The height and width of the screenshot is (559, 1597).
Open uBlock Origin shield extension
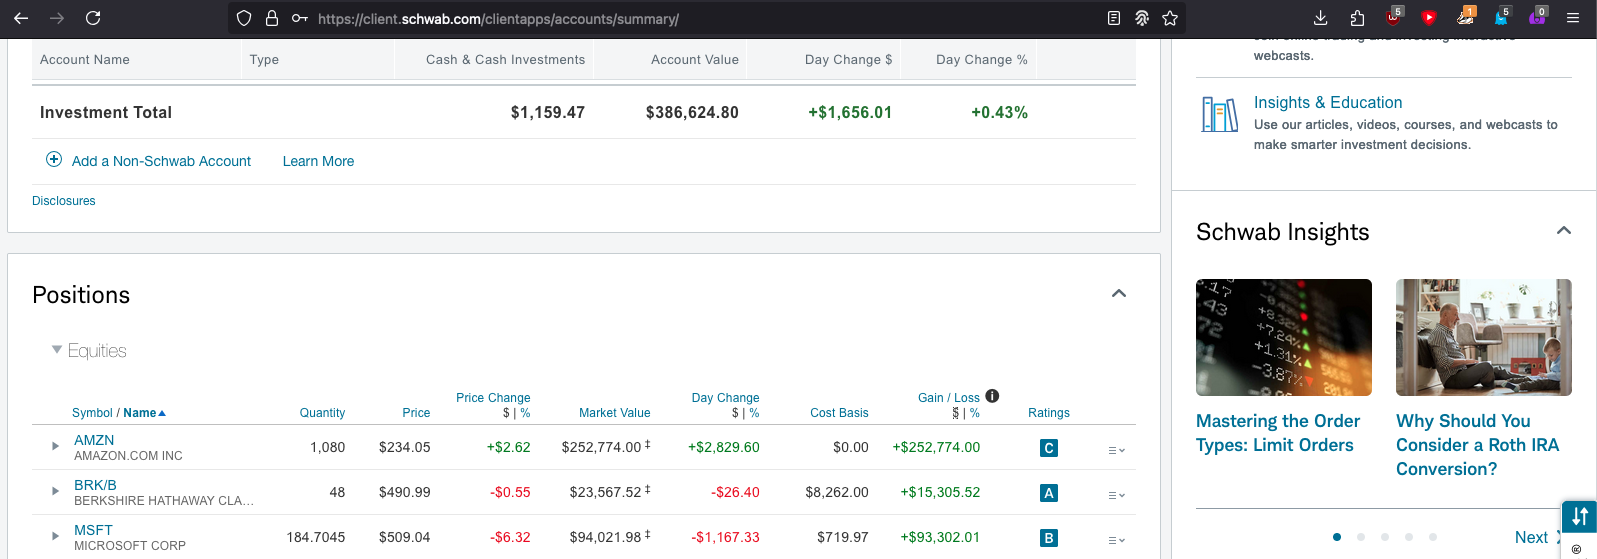click(x=1393, y=17)
